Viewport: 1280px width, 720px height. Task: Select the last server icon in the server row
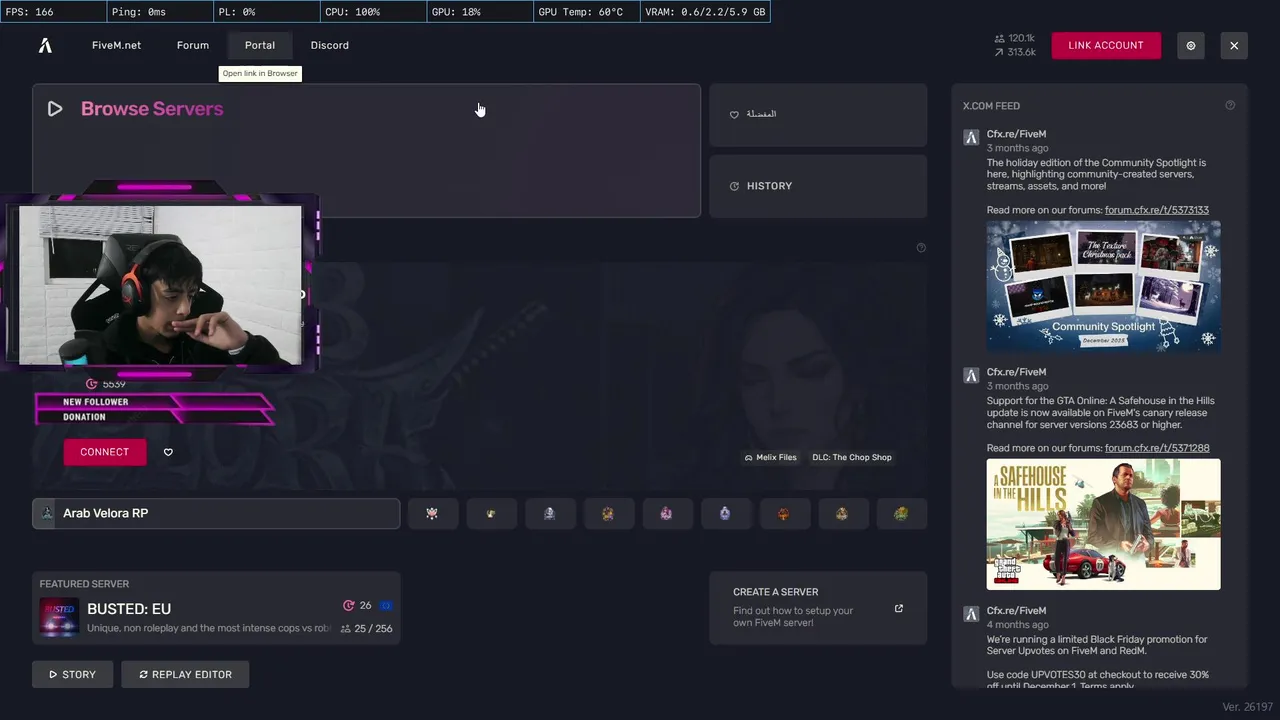point(901,513)
